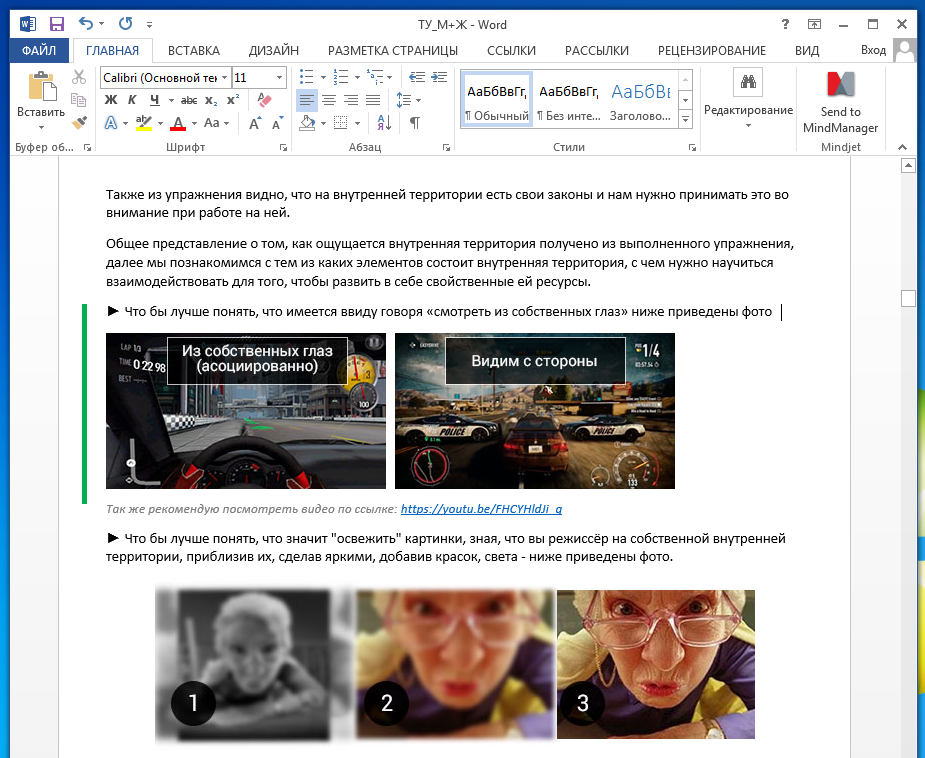
Task: Collapse the ribbon with the chevron arrow
Action: click(903, 147)
